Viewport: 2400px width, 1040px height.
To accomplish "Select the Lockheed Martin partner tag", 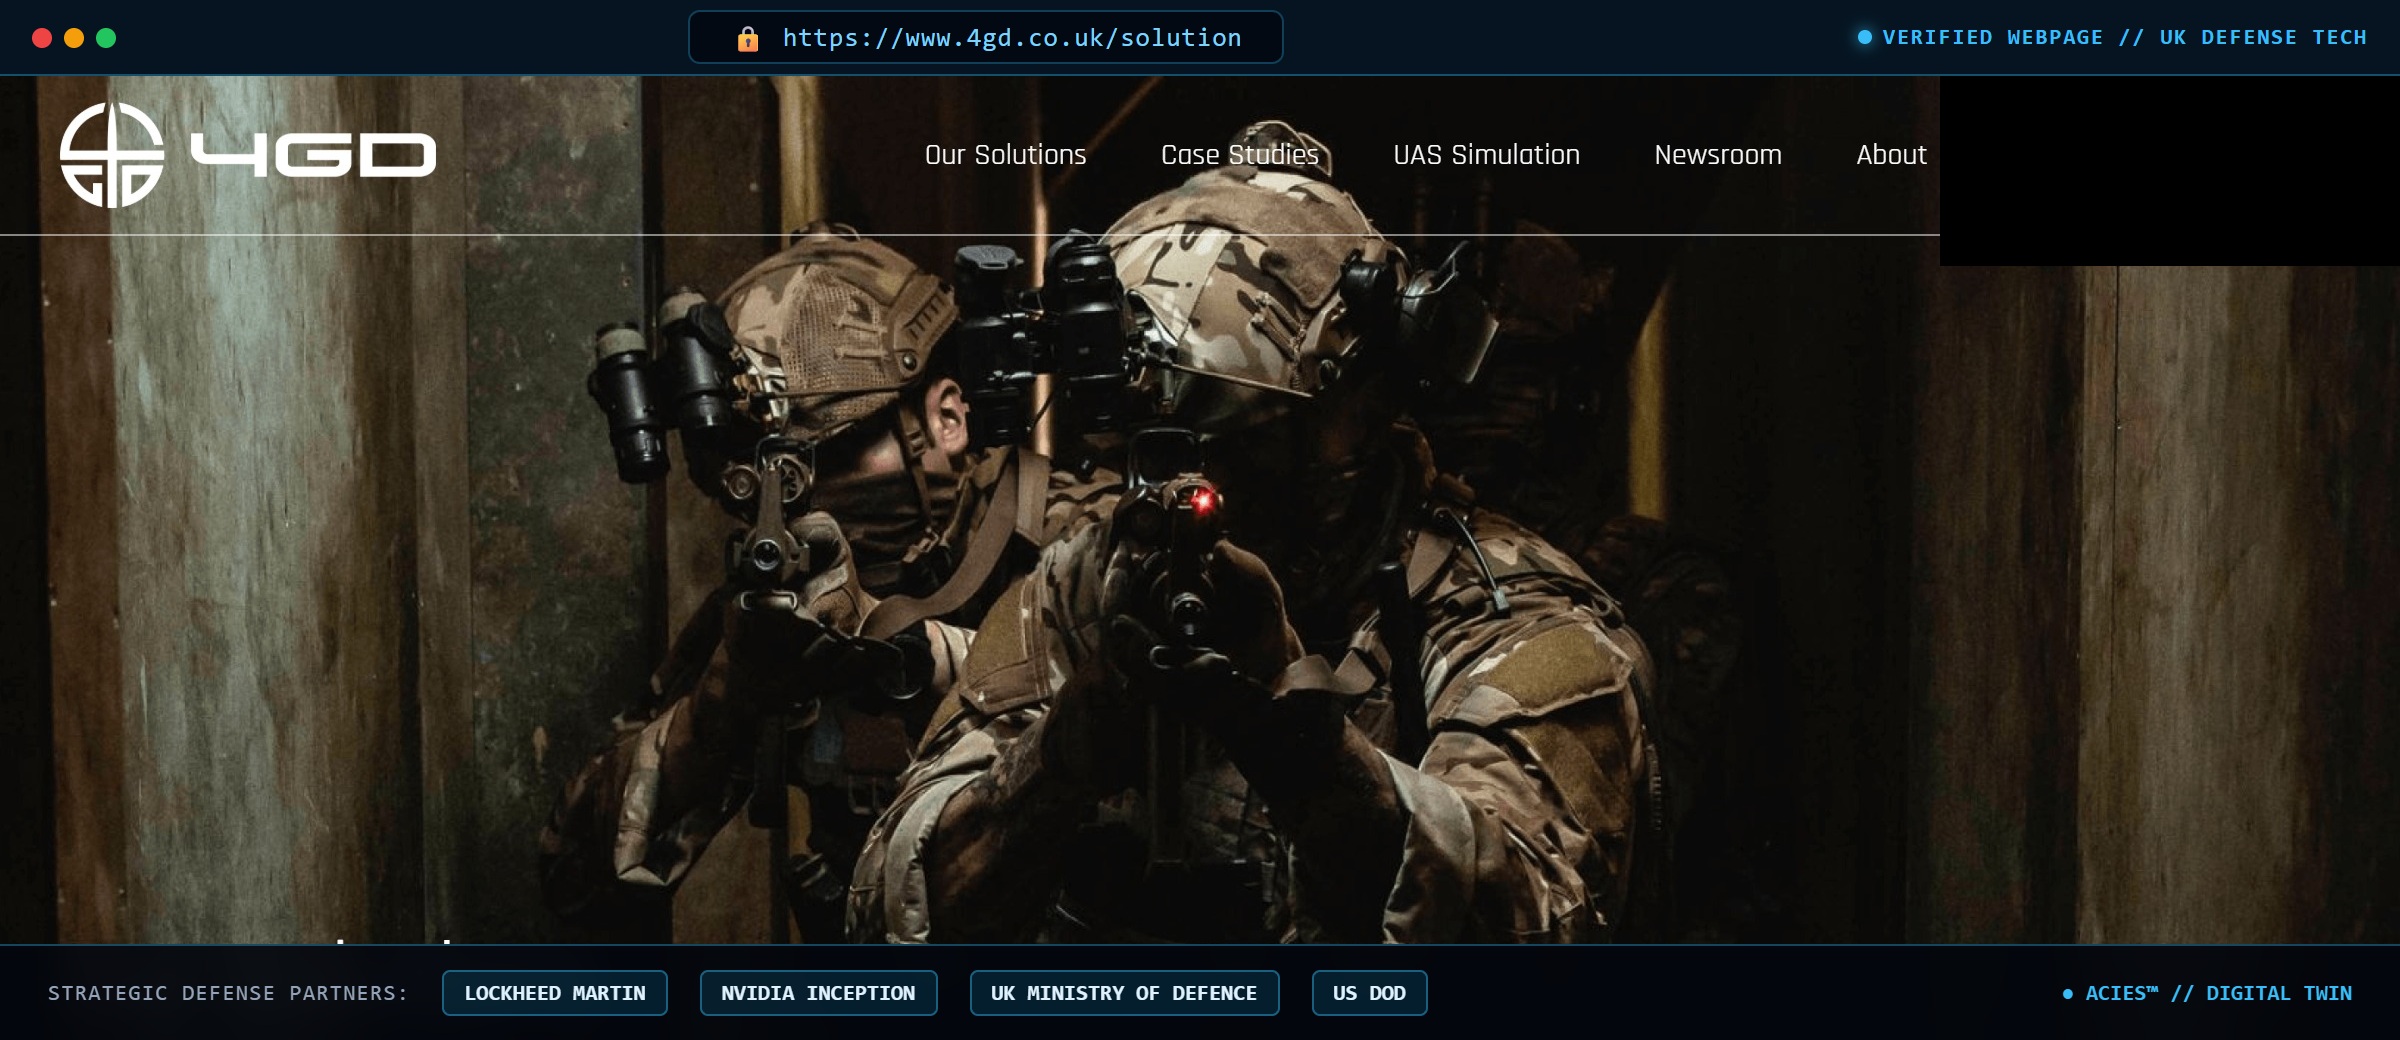I will coord(555,993).
